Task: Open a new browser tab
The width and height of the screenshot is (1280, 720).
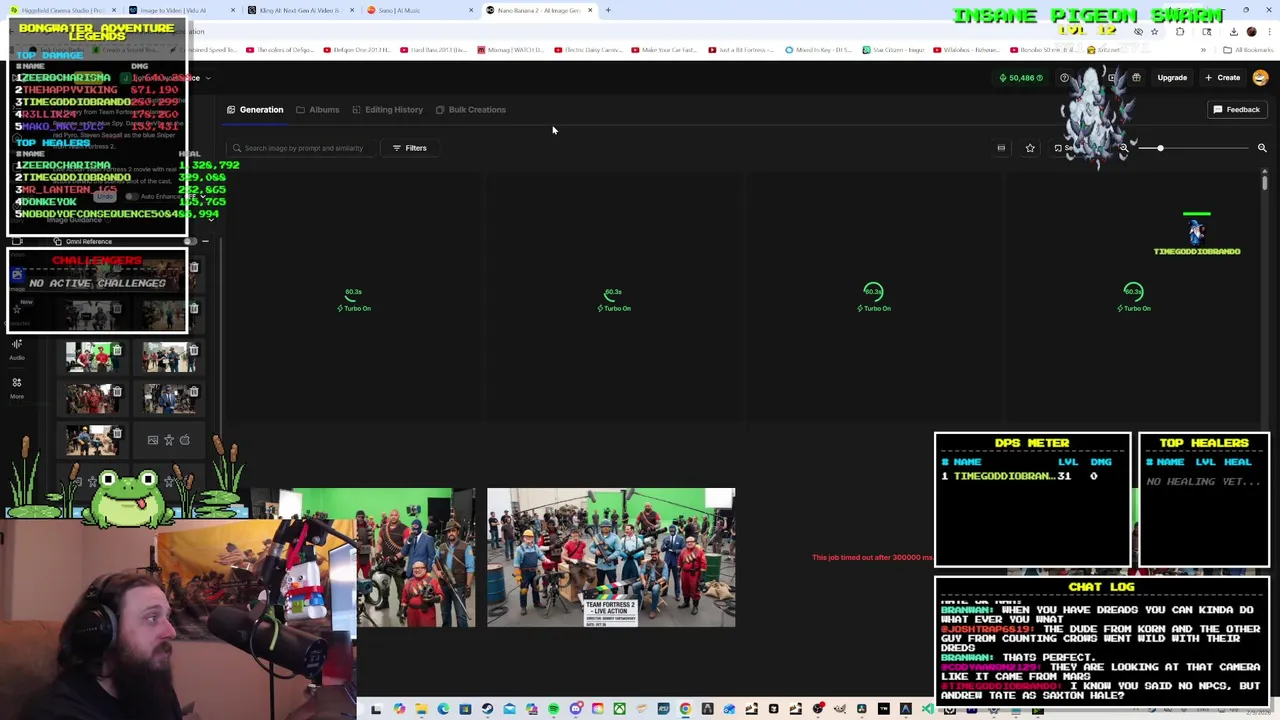Action: pos(608,10)
